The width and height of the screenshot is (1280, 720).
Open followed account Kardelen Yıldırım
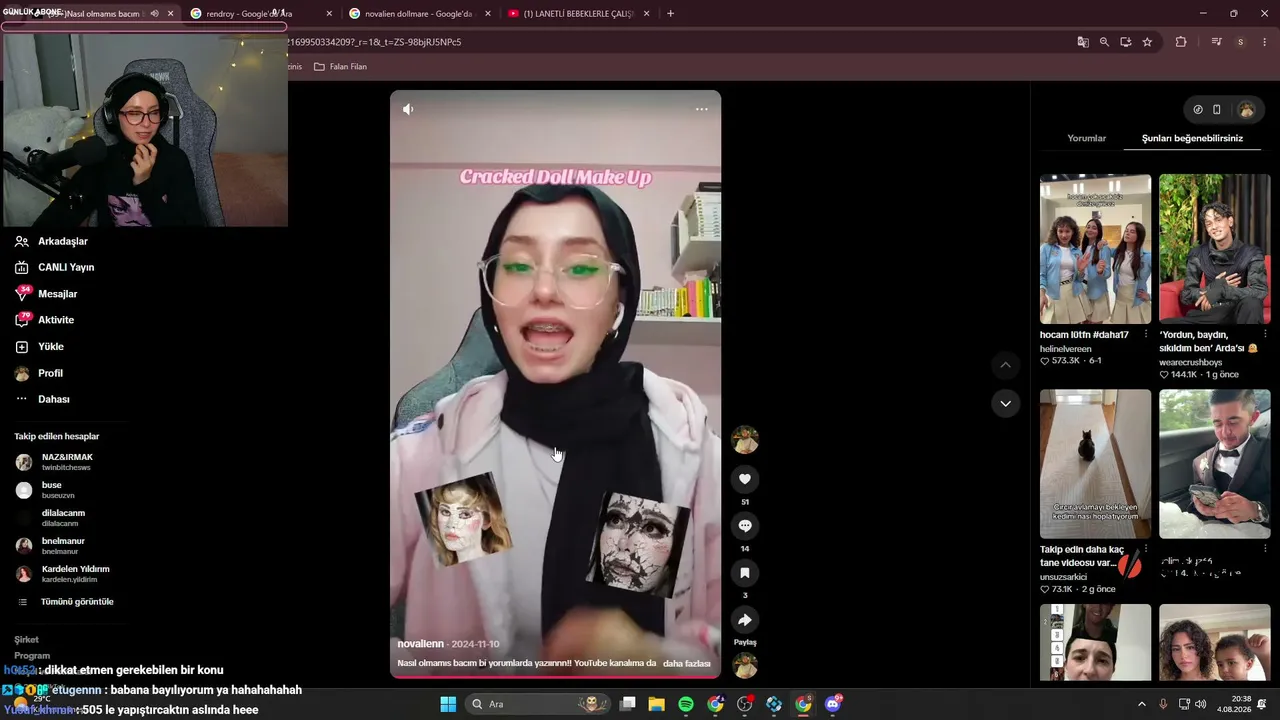75,574
